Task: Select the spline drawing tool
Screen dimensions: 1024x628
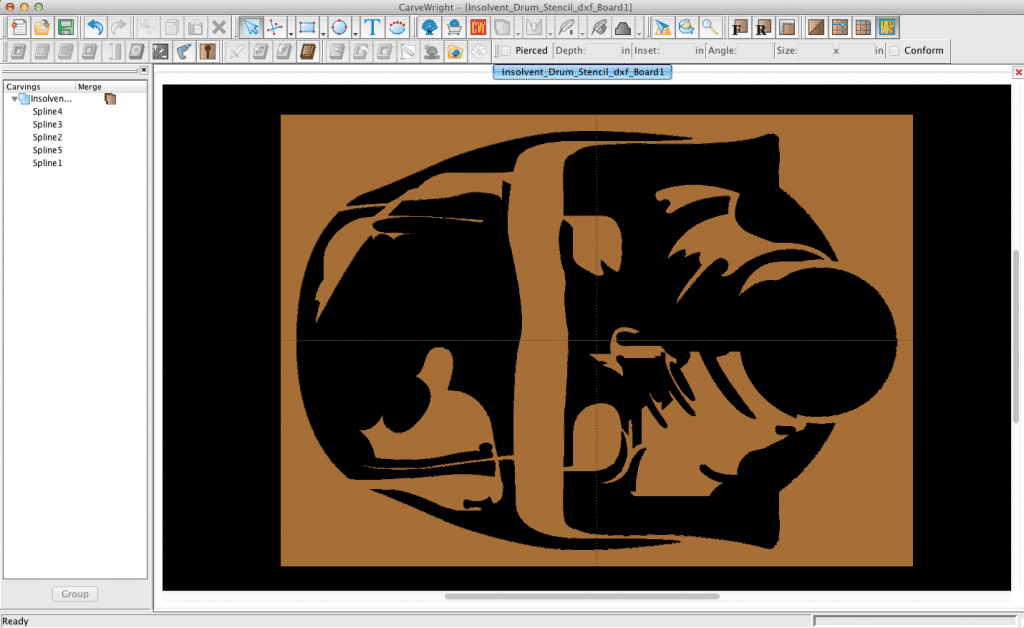Action: (x=272, y=28)
